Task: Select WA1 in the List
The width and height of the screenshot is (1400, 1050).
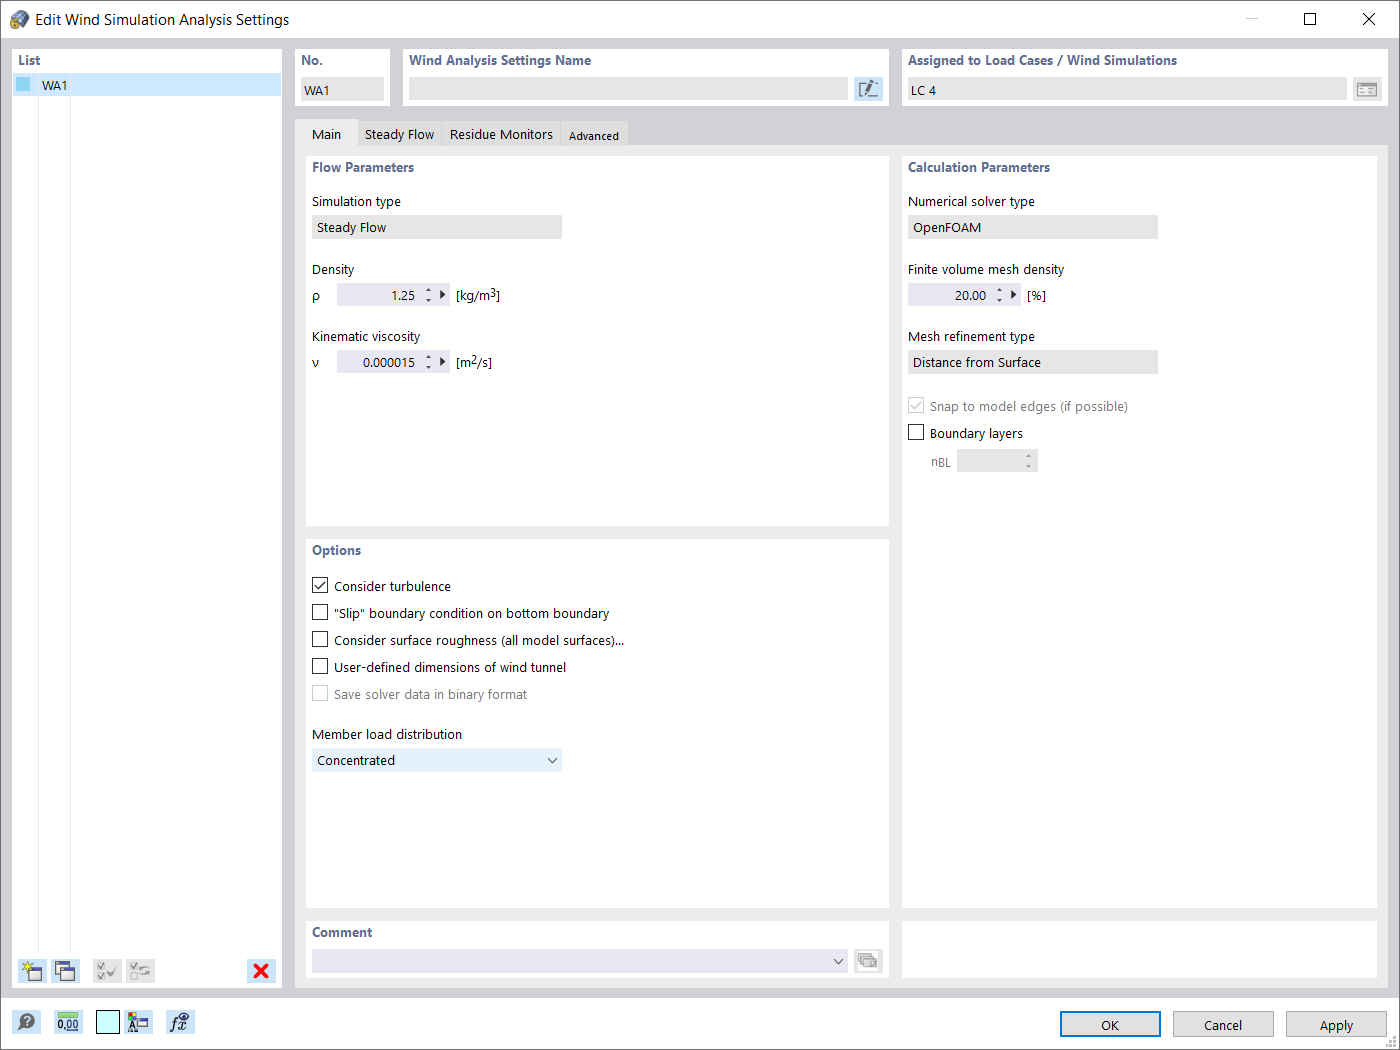Action: coord(147,85)
